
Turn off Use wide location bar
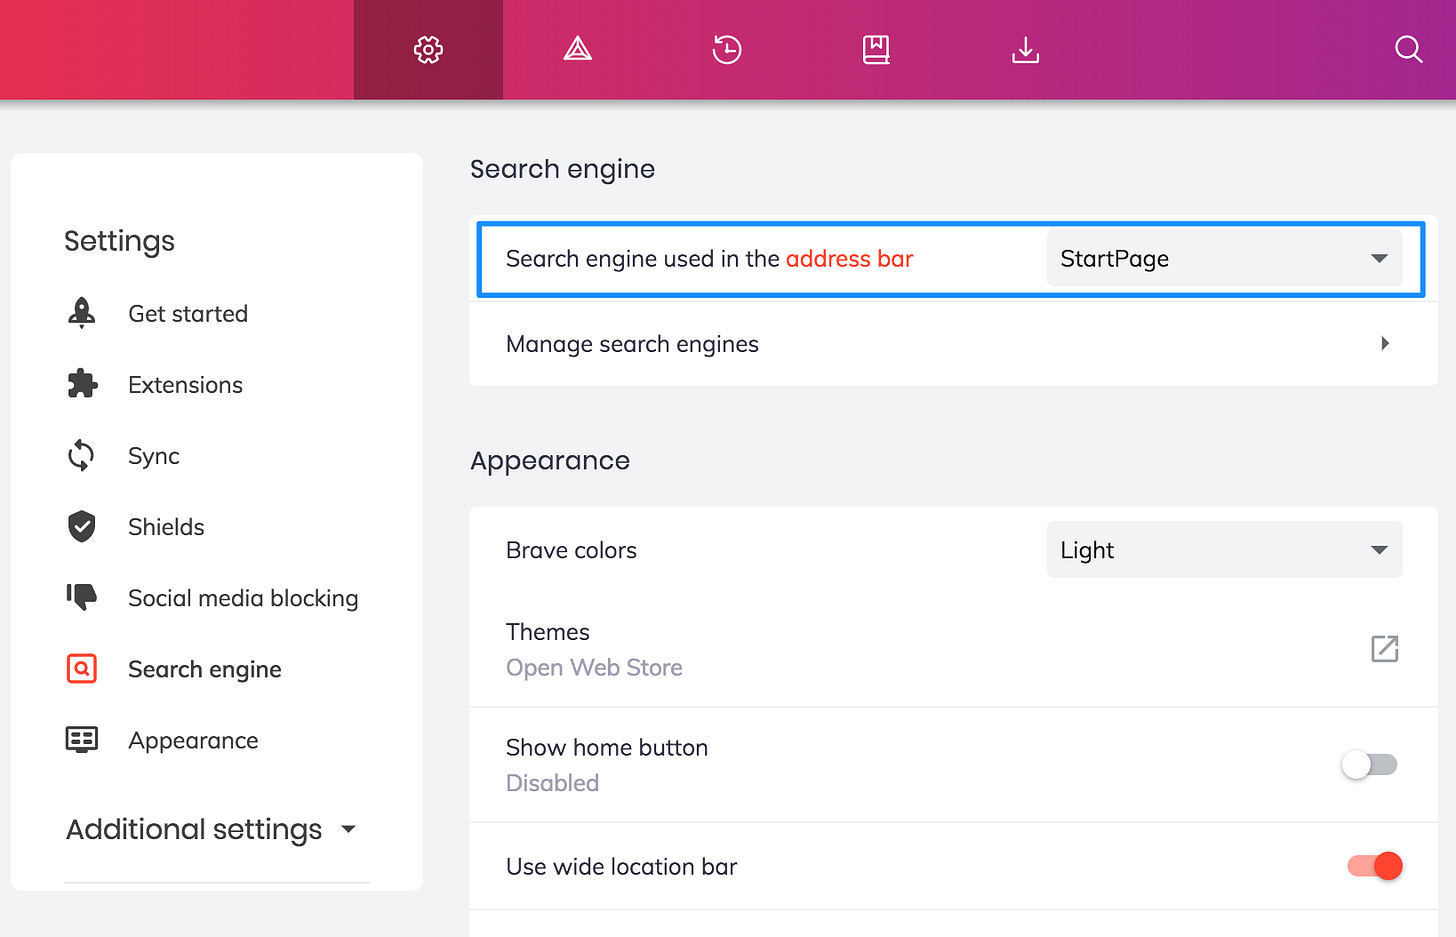[x=1374, y=866]
